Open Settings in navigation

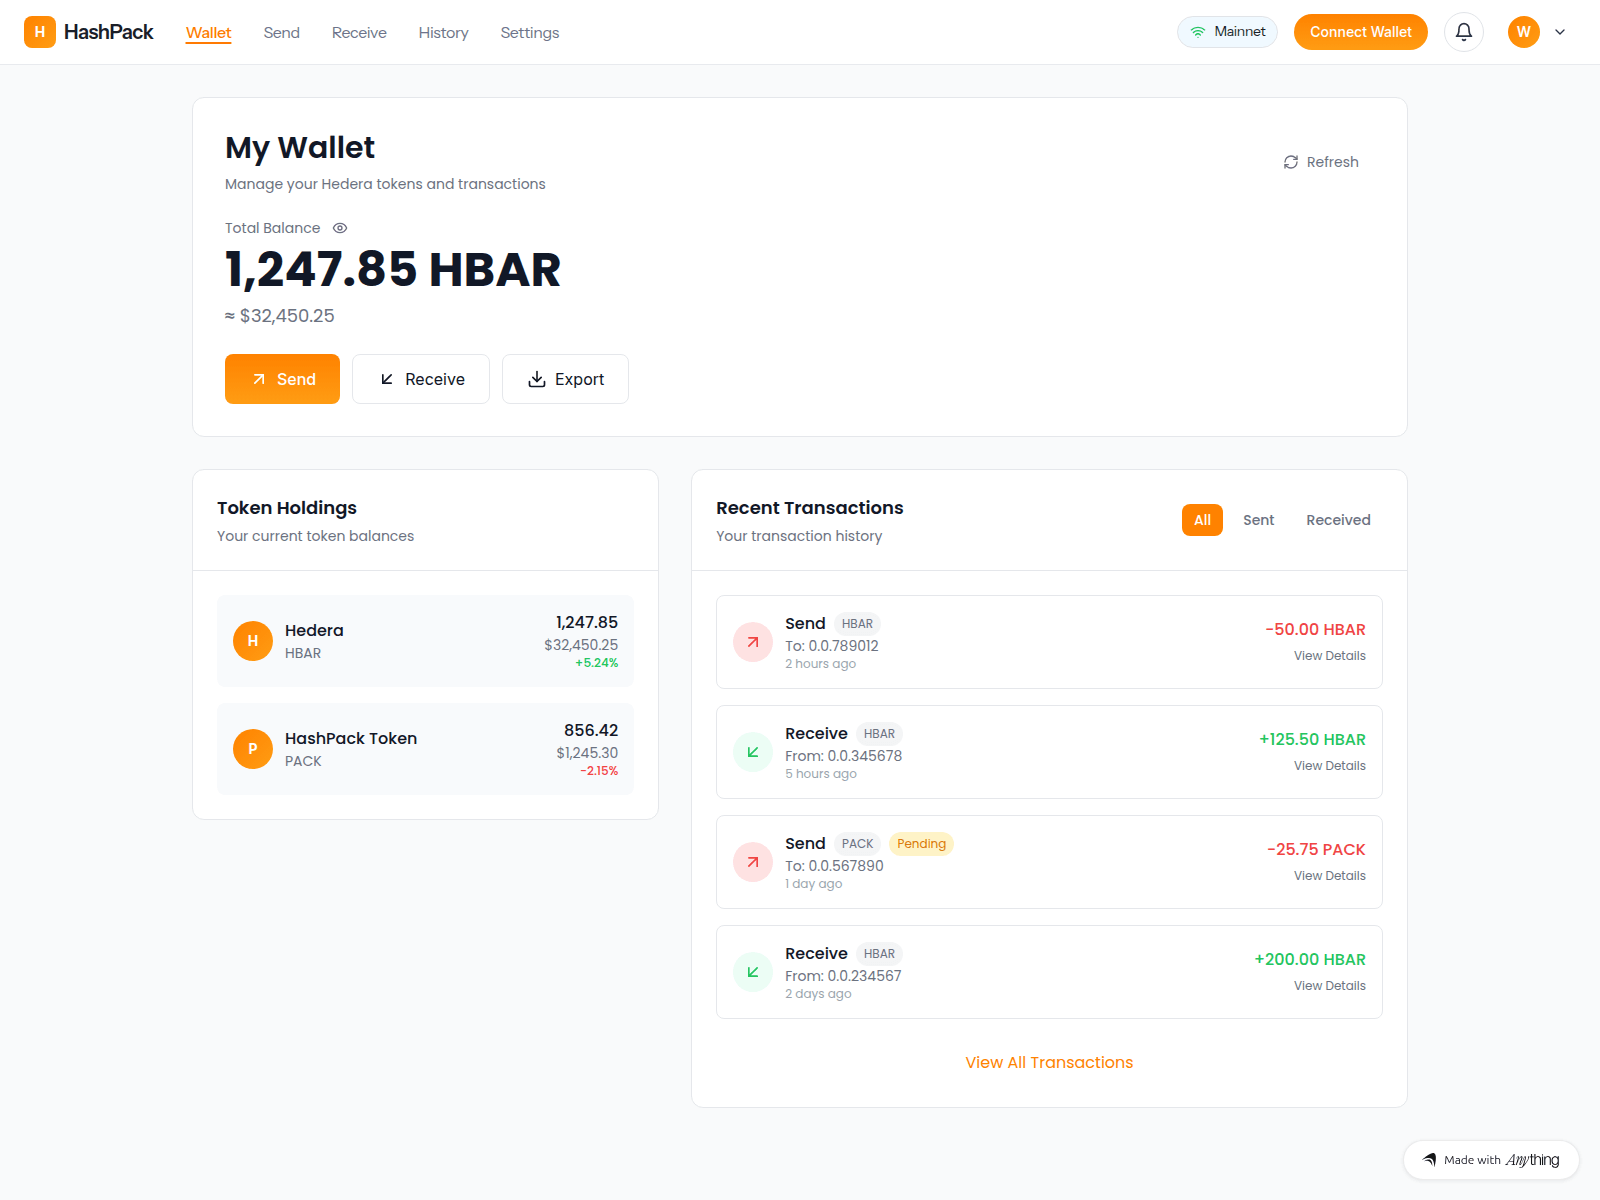530,33
